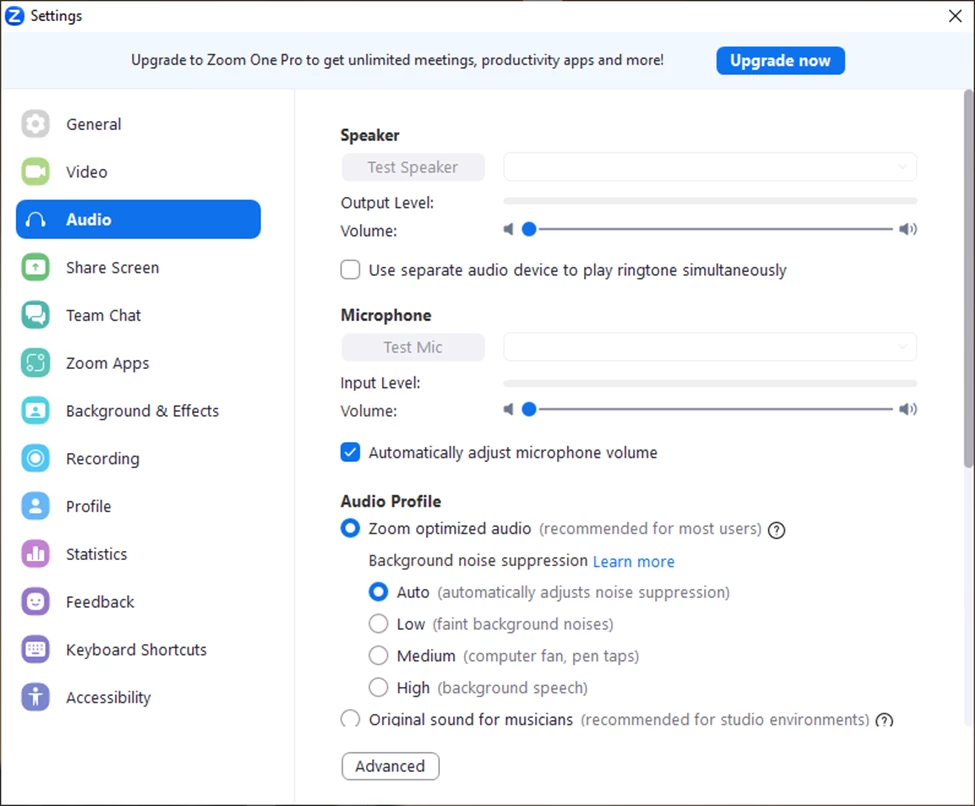Click the Background & Effects icon
The height and width of the screenshot is (806, 975).
coord(35,410)
